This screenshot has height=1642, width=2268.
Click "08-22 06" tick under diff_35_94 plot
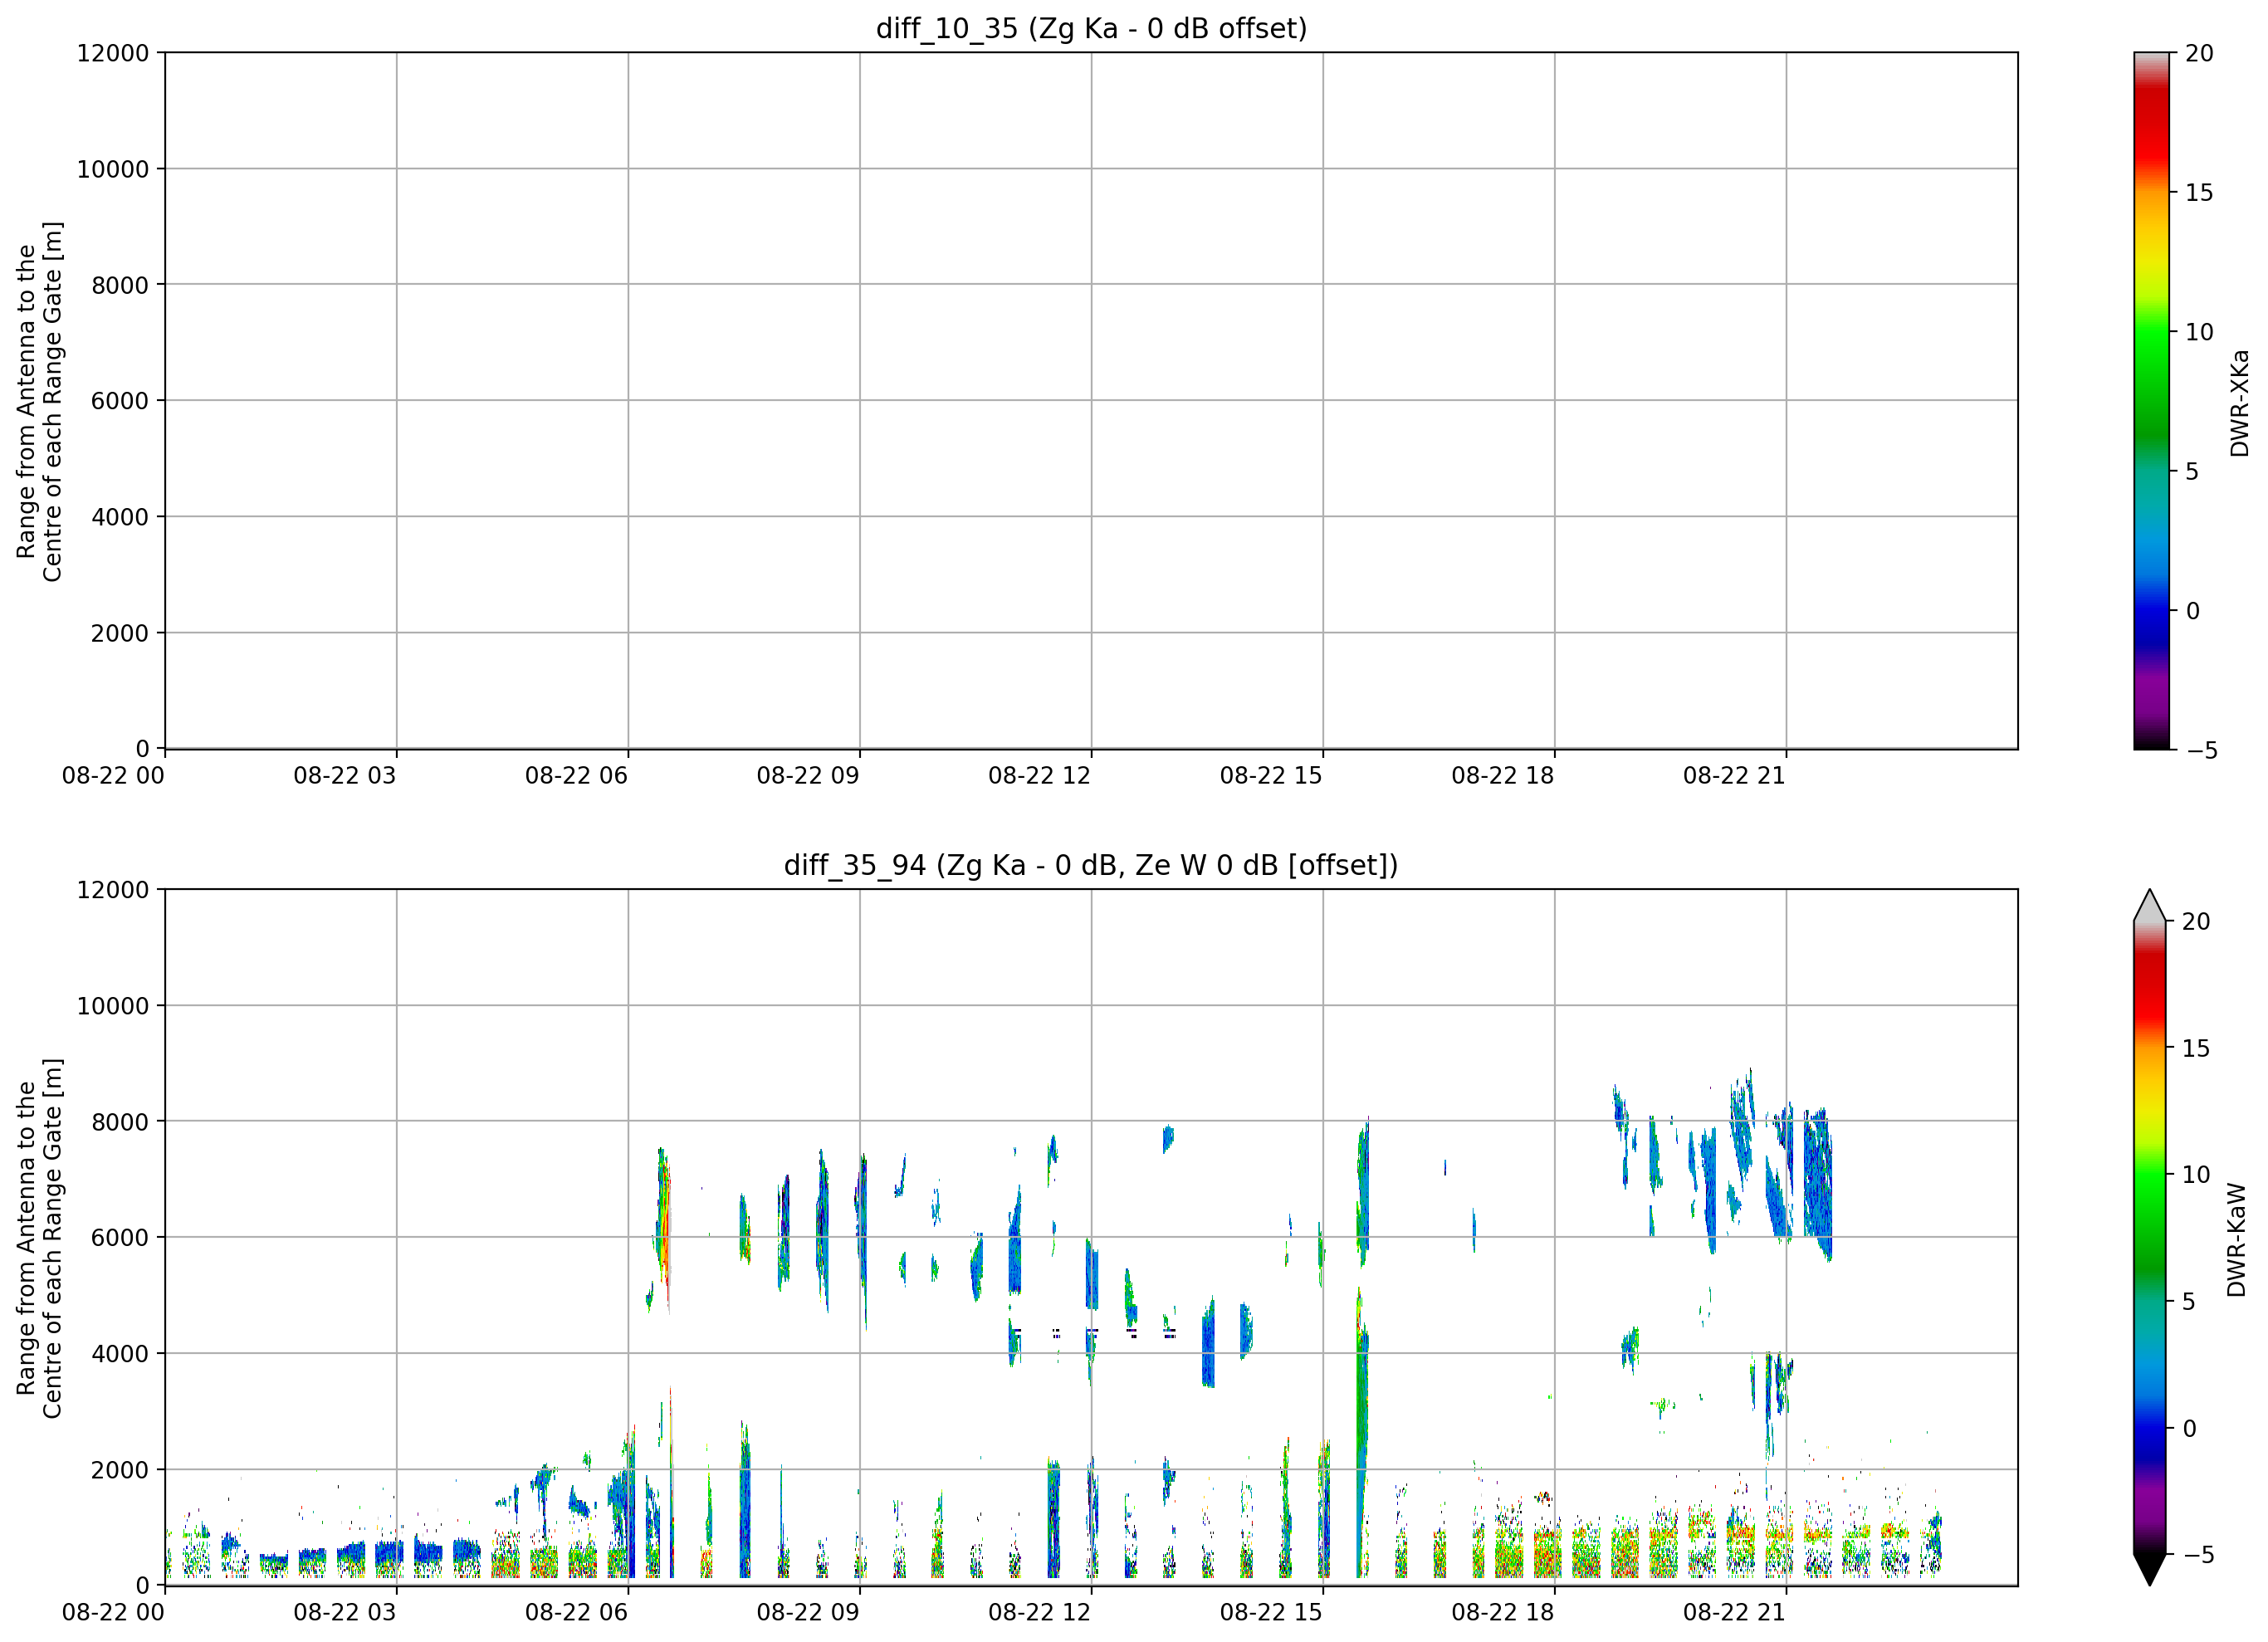pyautogui.click(x=576, y=1612)
